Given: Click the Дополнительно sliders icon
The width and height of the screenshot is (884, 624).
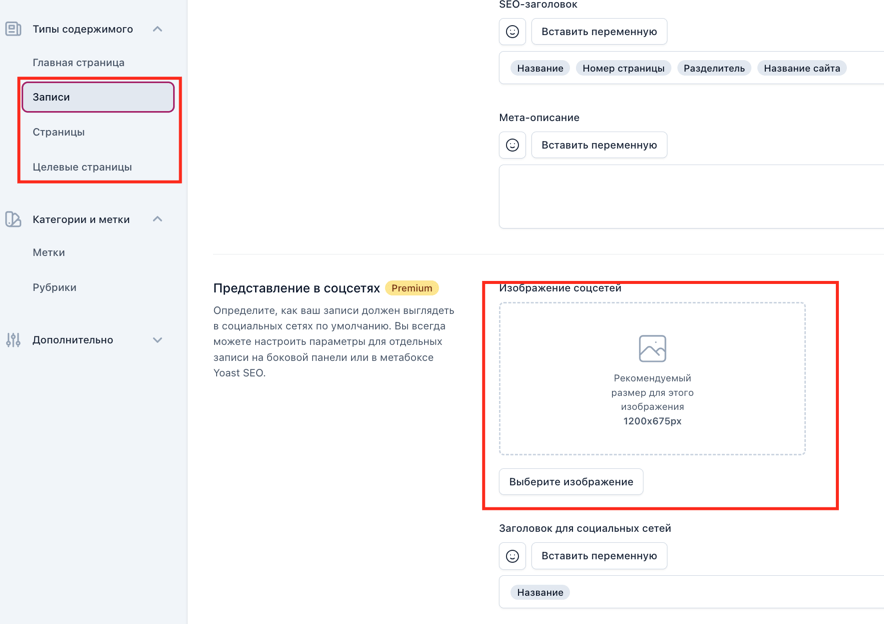Looking at the screenshot, I should [13, 340].
